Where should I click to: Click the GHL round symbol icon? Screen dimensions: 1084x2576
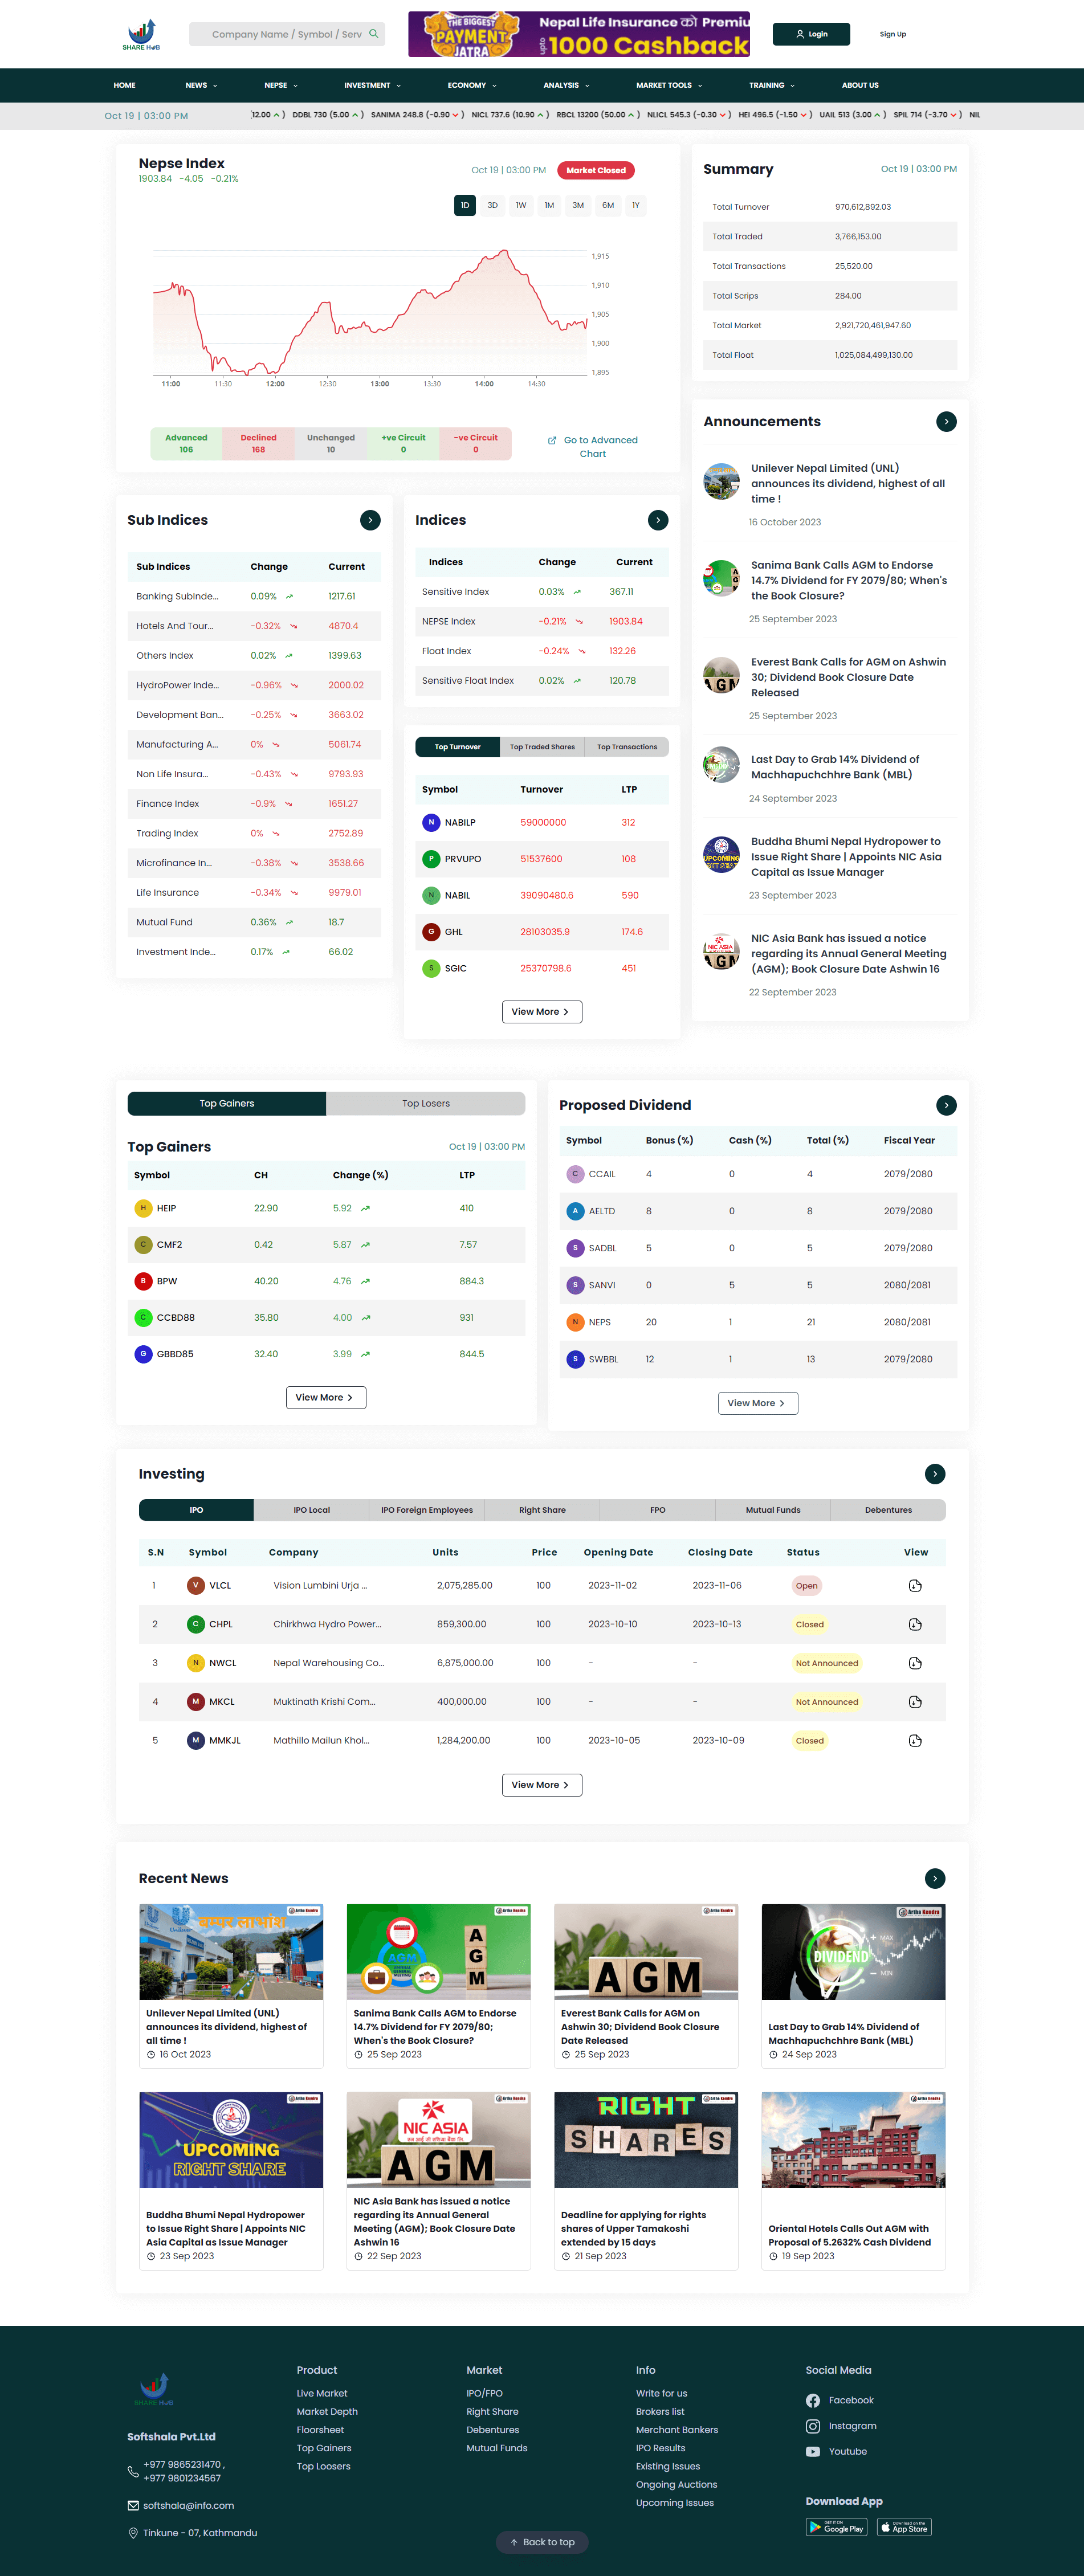pyautogui.click(x=431, y=932)
